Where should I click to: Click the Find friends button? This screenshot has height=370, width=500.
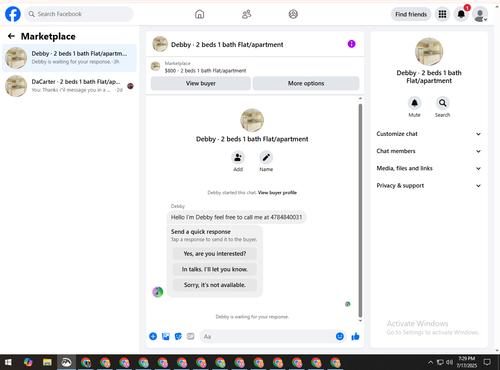coord(411,14)
